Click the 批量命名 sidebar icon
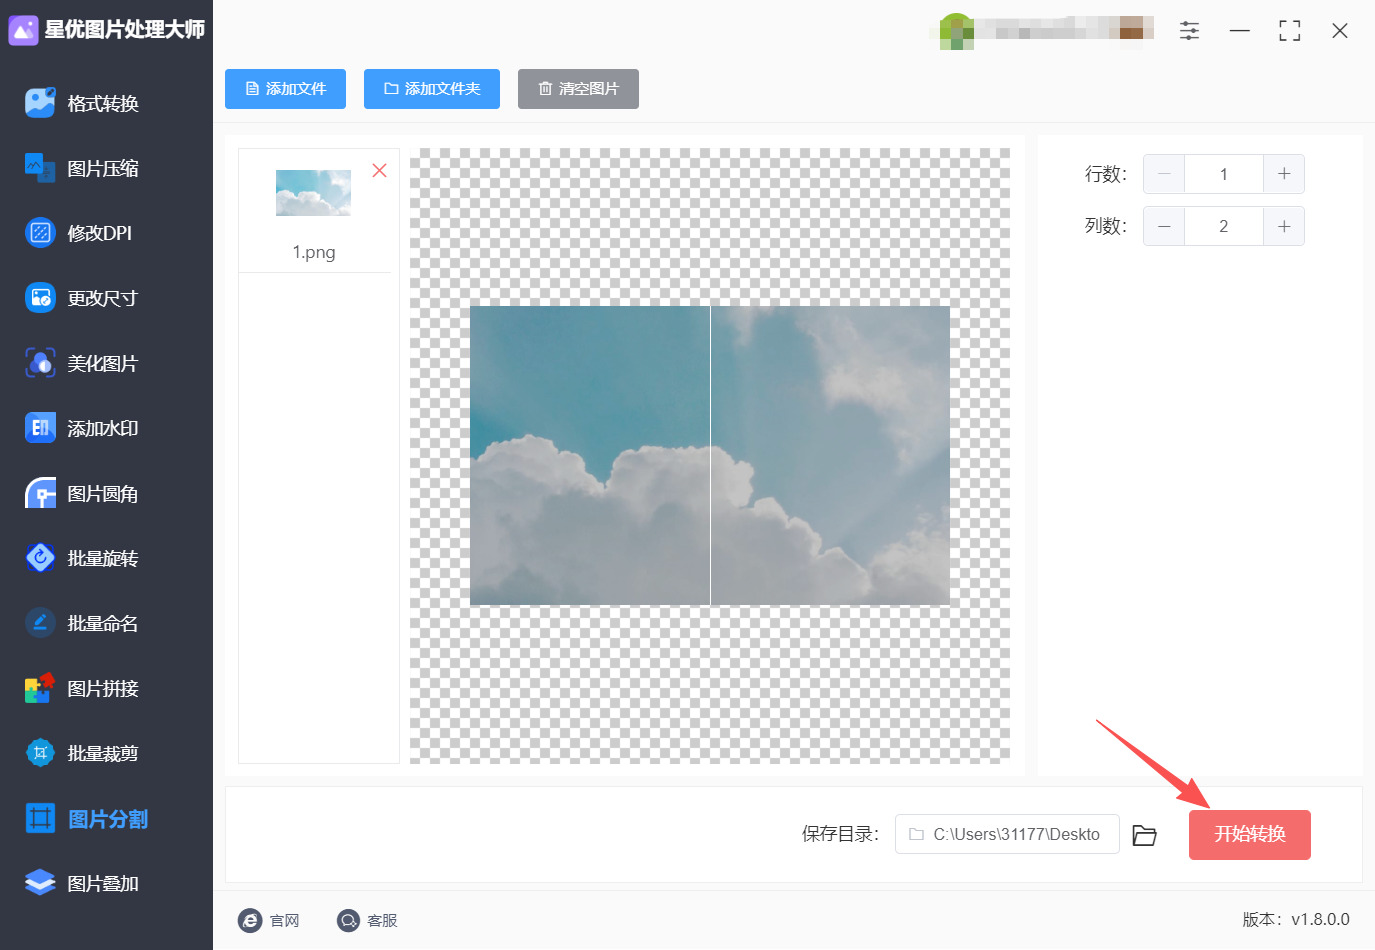This screenshot has width=1375, height=950. pyautogui.click(x=40, y=623)
